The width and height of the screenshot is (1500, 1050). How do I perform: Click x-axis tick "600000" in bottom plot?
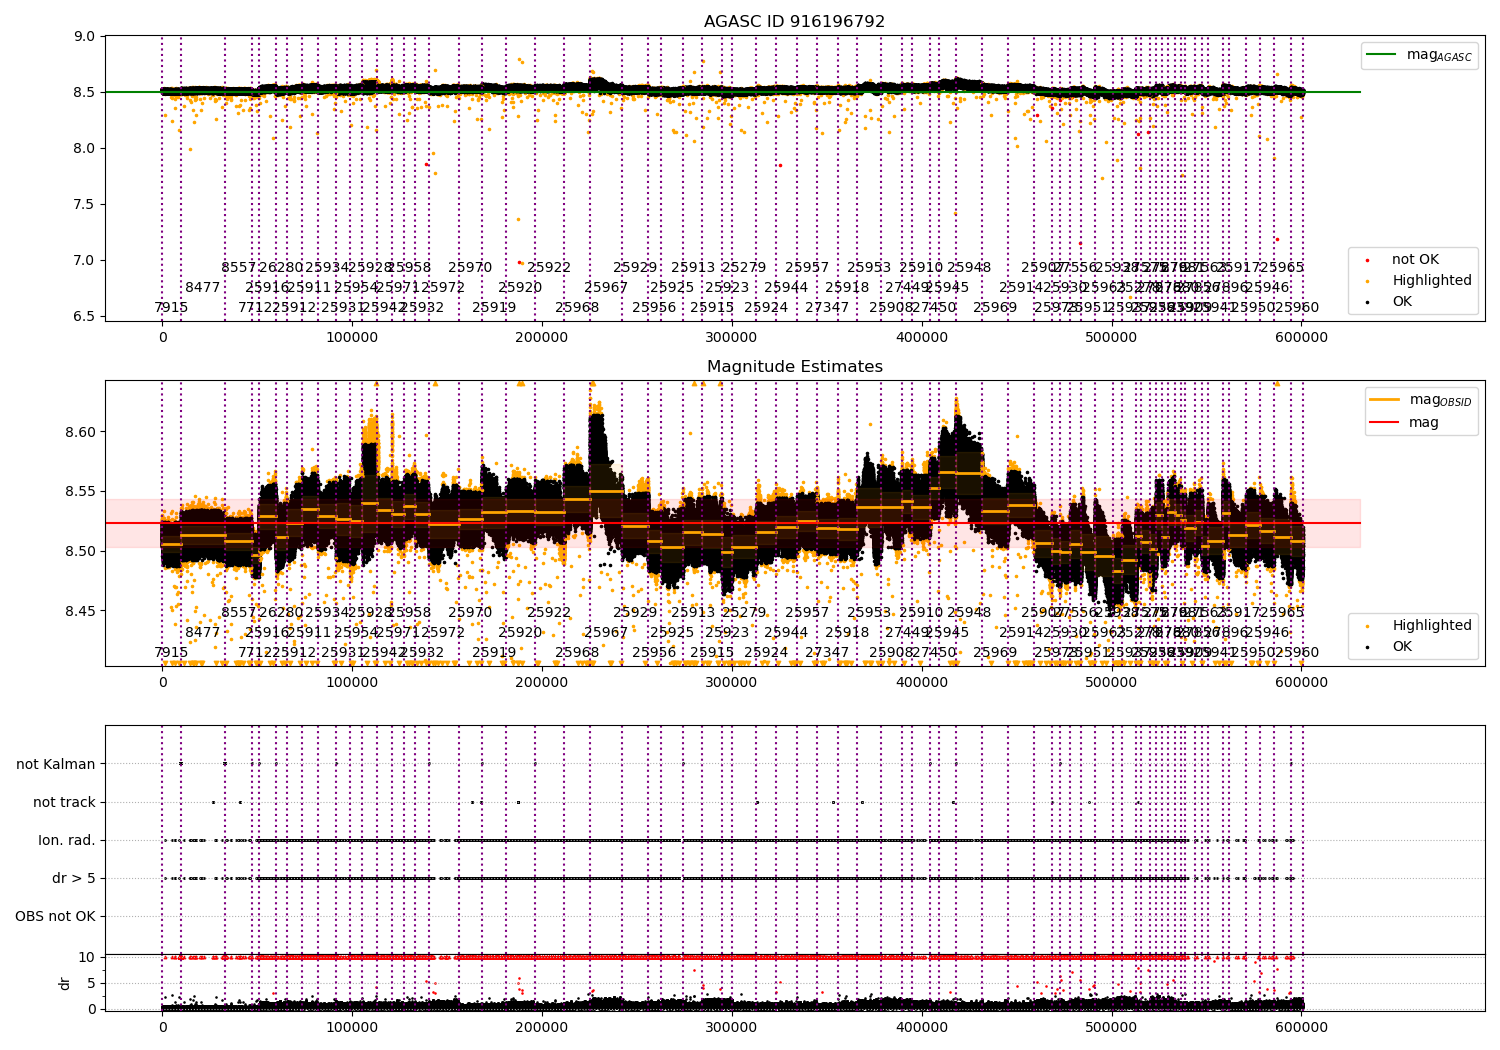[x=1301, y=1028]
